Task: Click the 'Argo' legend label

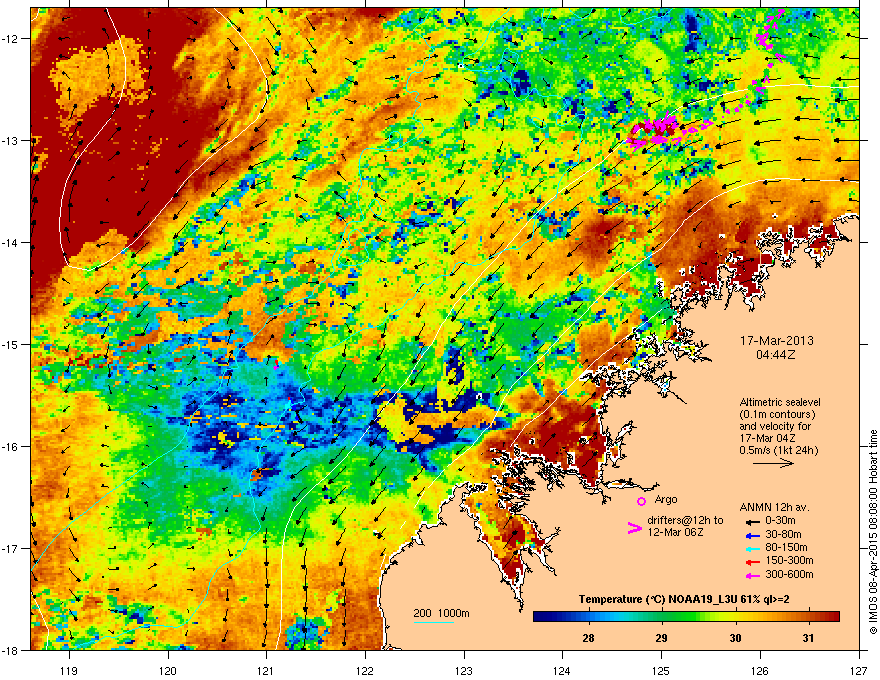Action: [x=666, y=499]
